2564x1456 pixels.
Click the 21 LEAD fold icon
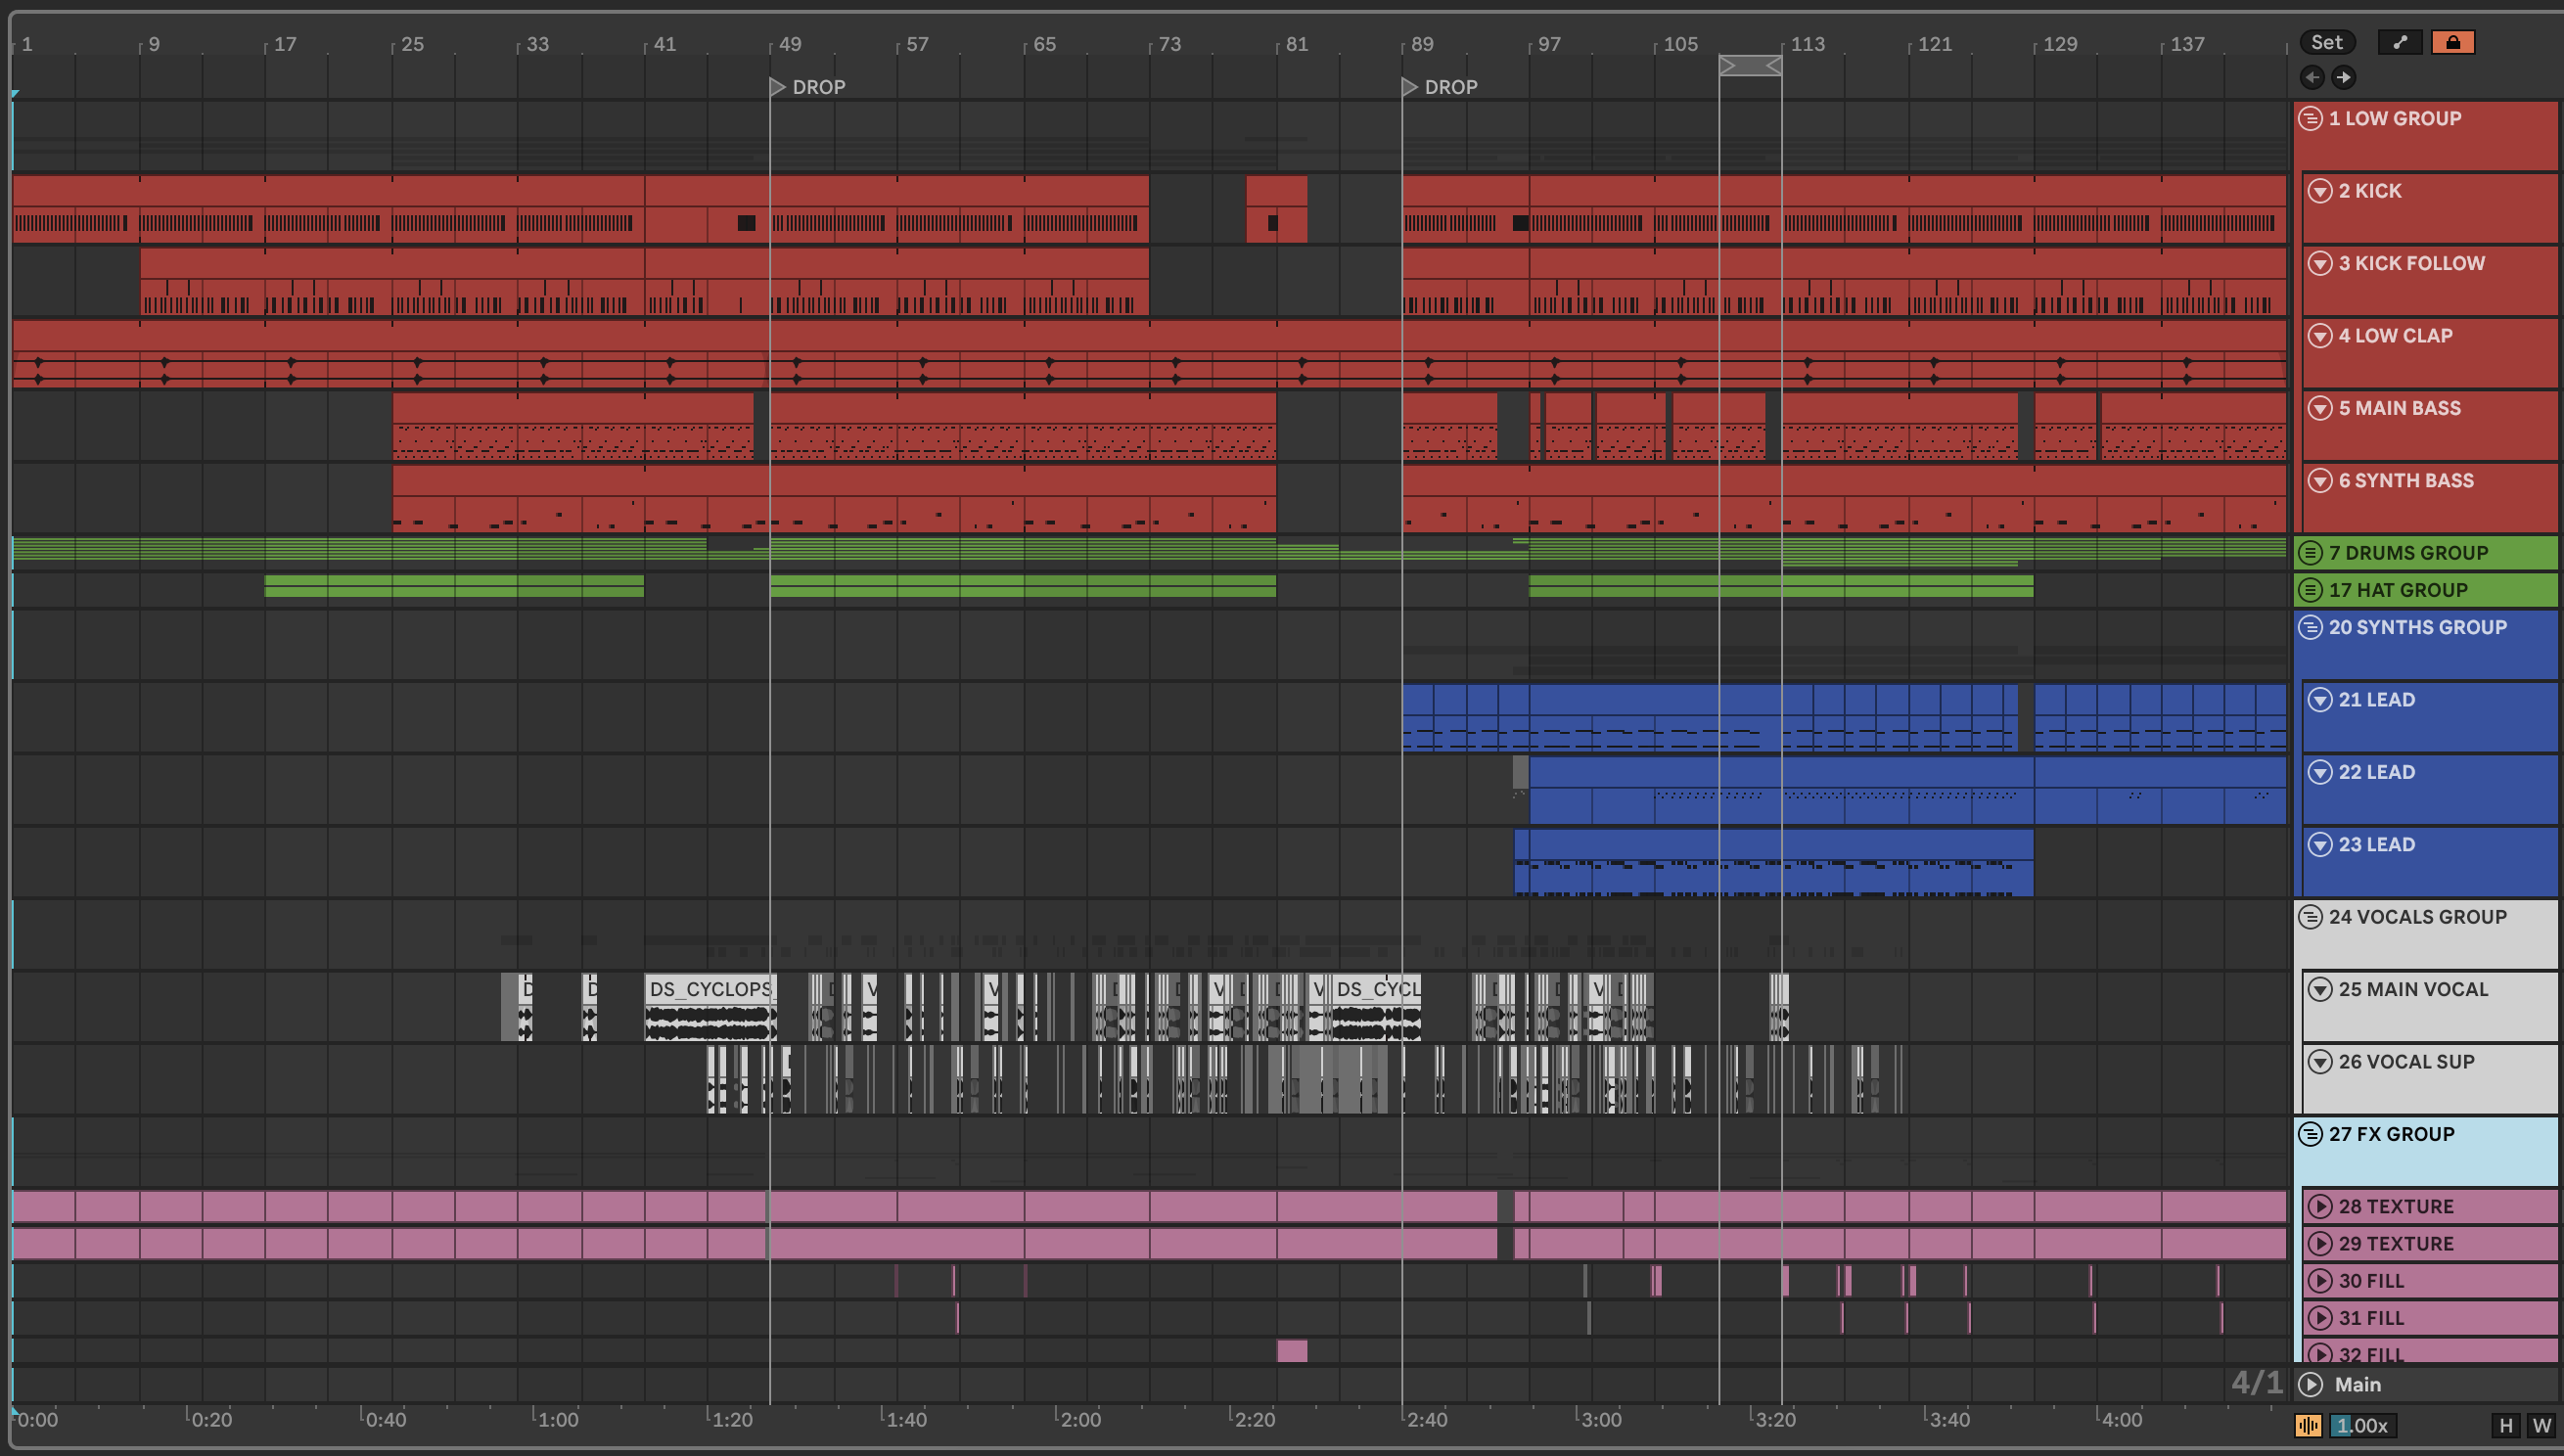(x=2320, y=700)
